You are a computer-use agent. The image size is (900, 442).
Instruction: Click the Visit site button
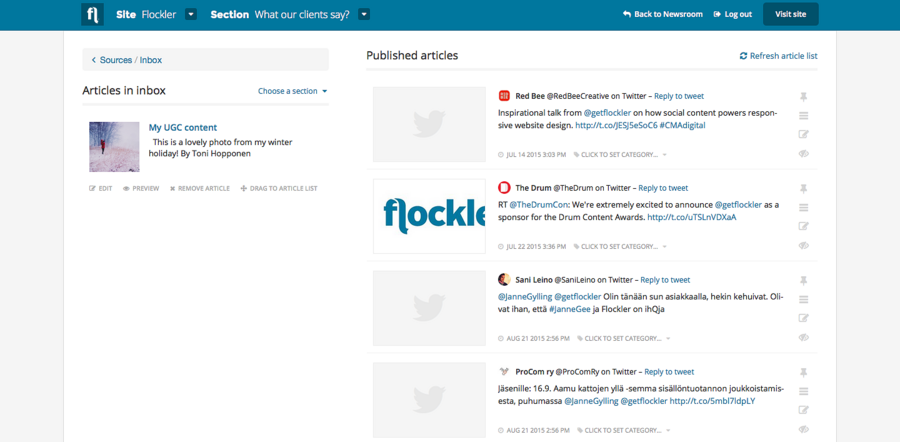tap(790, 14)
